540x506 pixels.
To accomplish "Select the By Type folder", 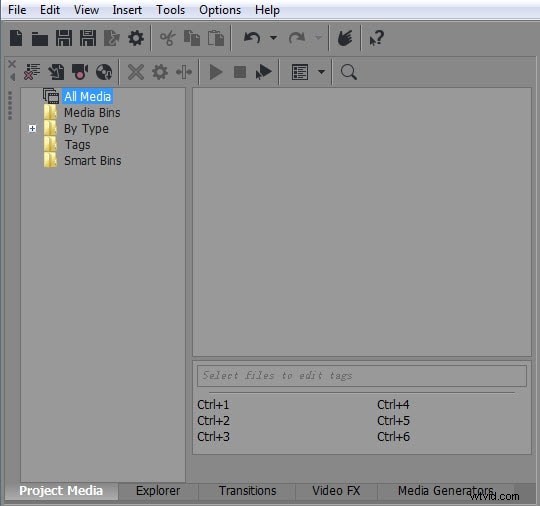I will tap(86, 129).
